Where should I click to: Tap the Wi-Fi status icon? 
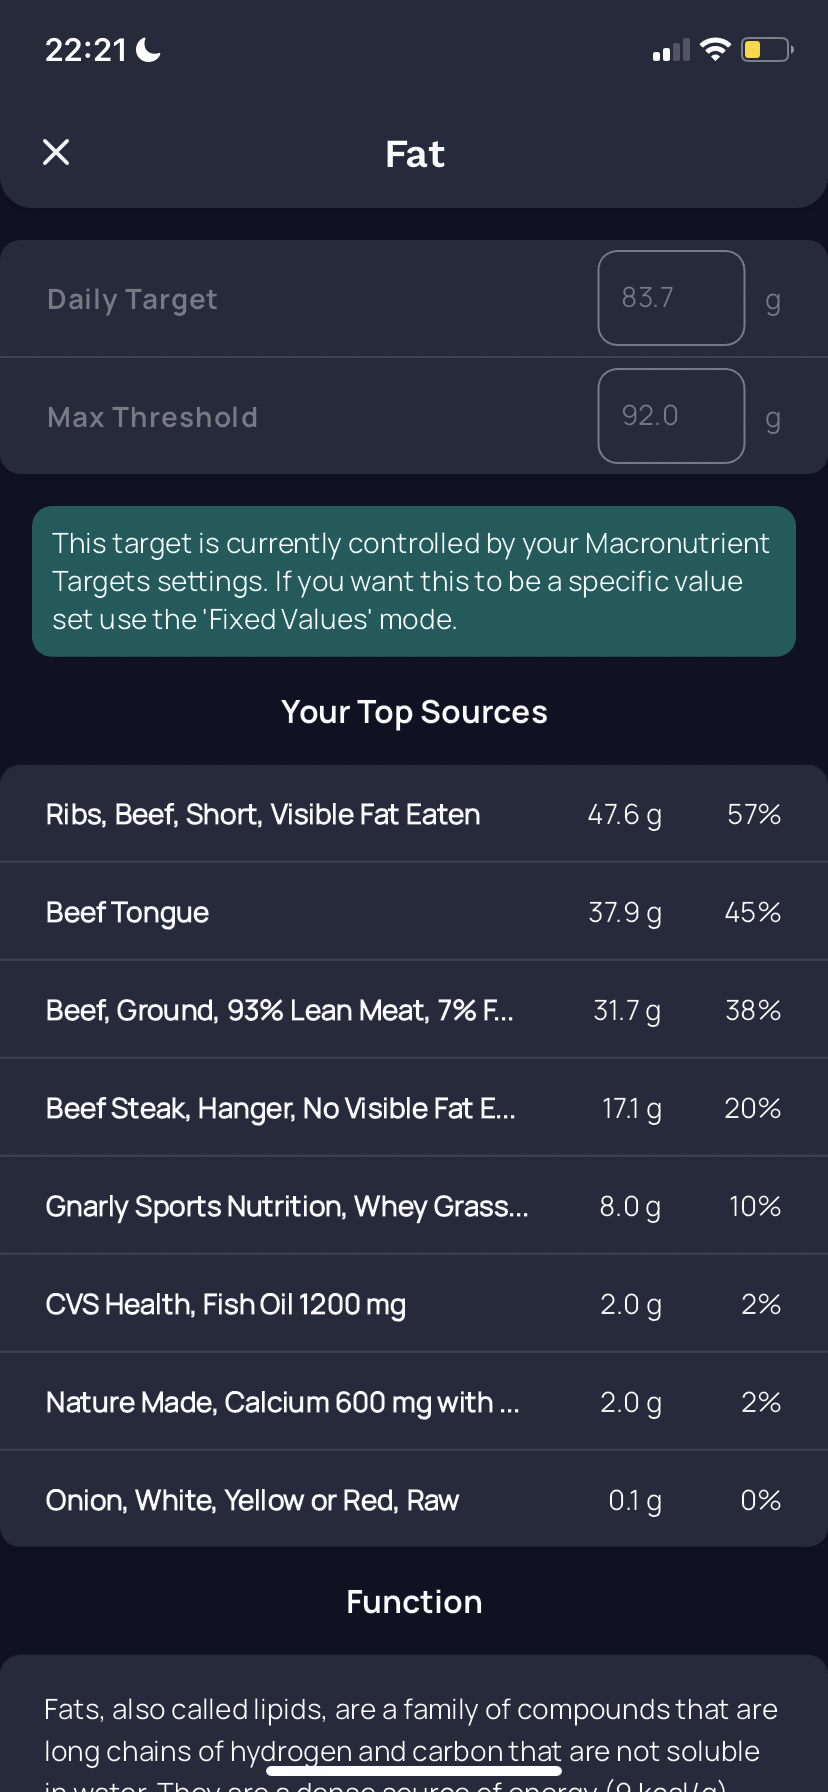point(715,49)
